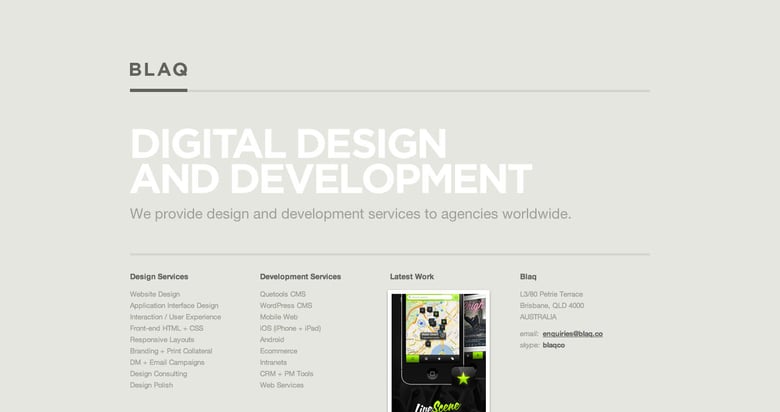Open WordPress CMS
This screenshot has height=412, width=780.
coord(286,305)
